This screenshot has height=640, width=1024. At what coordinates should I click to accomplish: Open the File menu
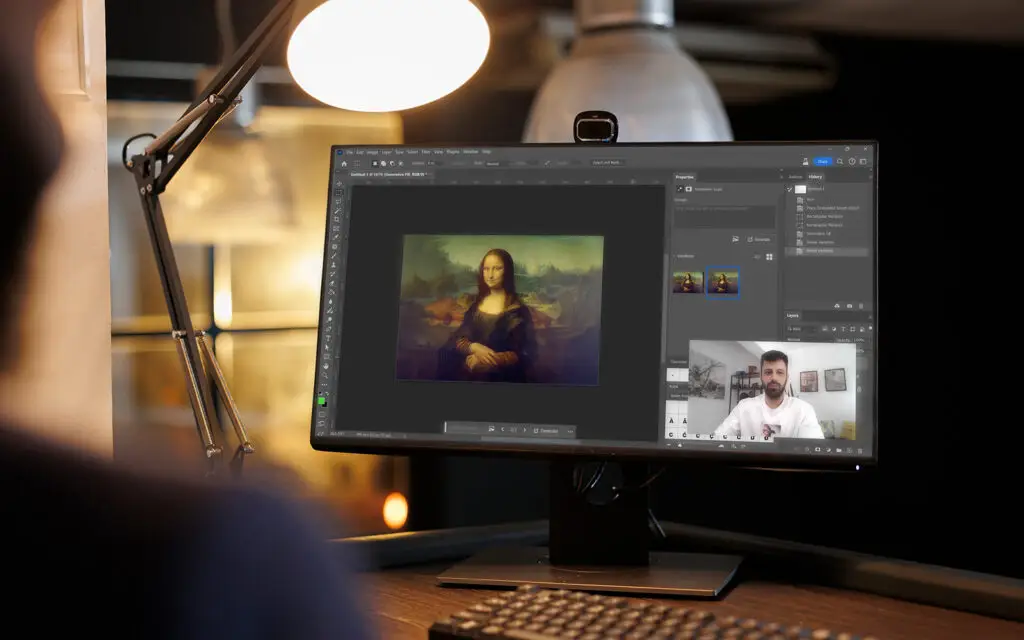[x=349, y=152]
